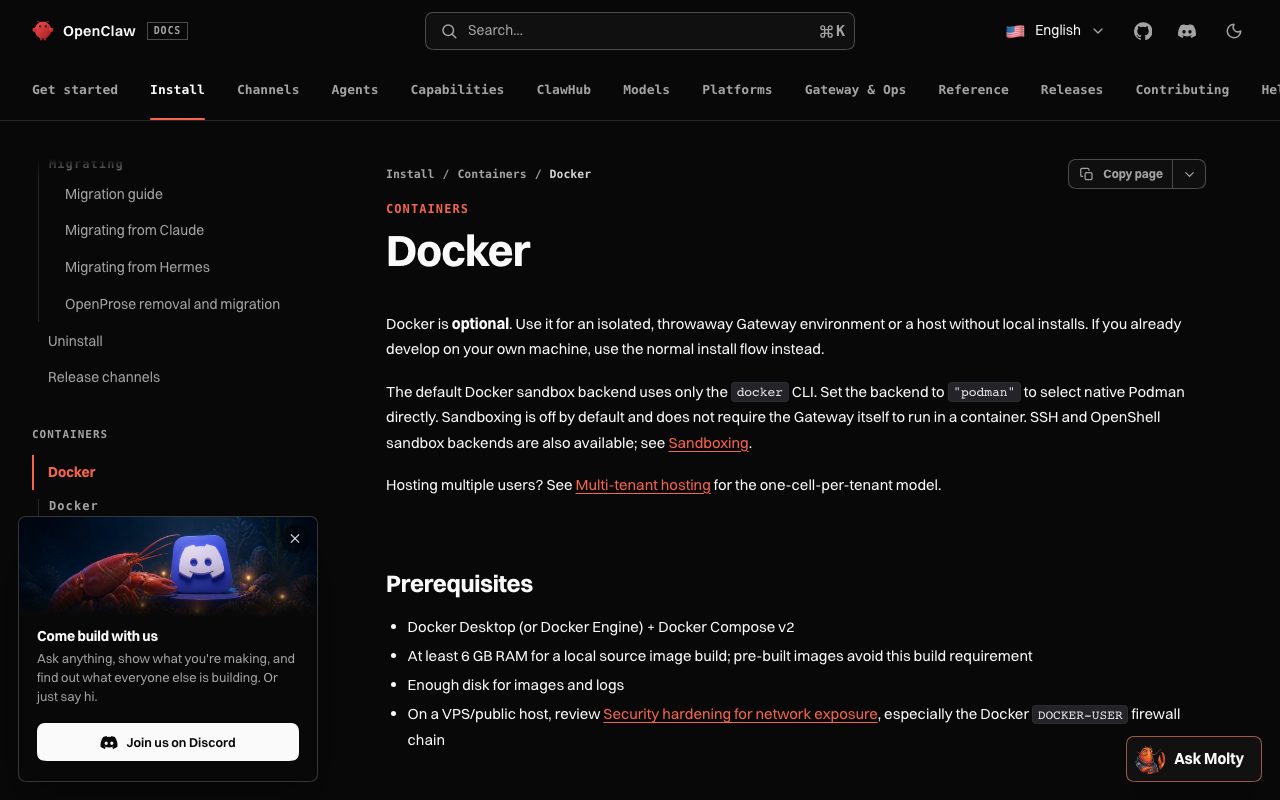Click the Copy page button

click(1121, 174)
